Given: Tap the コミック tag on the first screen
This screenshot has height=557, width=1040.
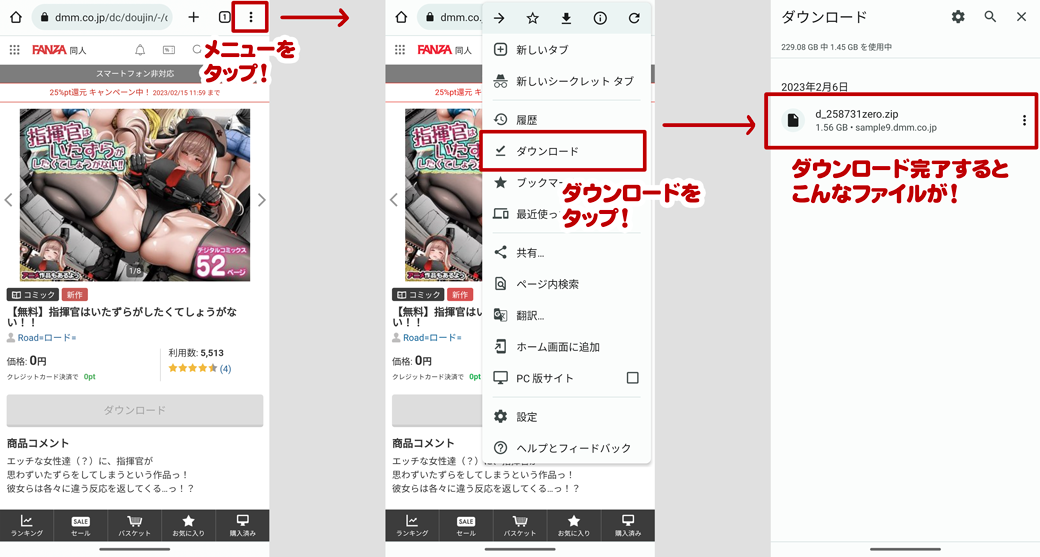Looking at the screenshot, I should pos(32,294).
